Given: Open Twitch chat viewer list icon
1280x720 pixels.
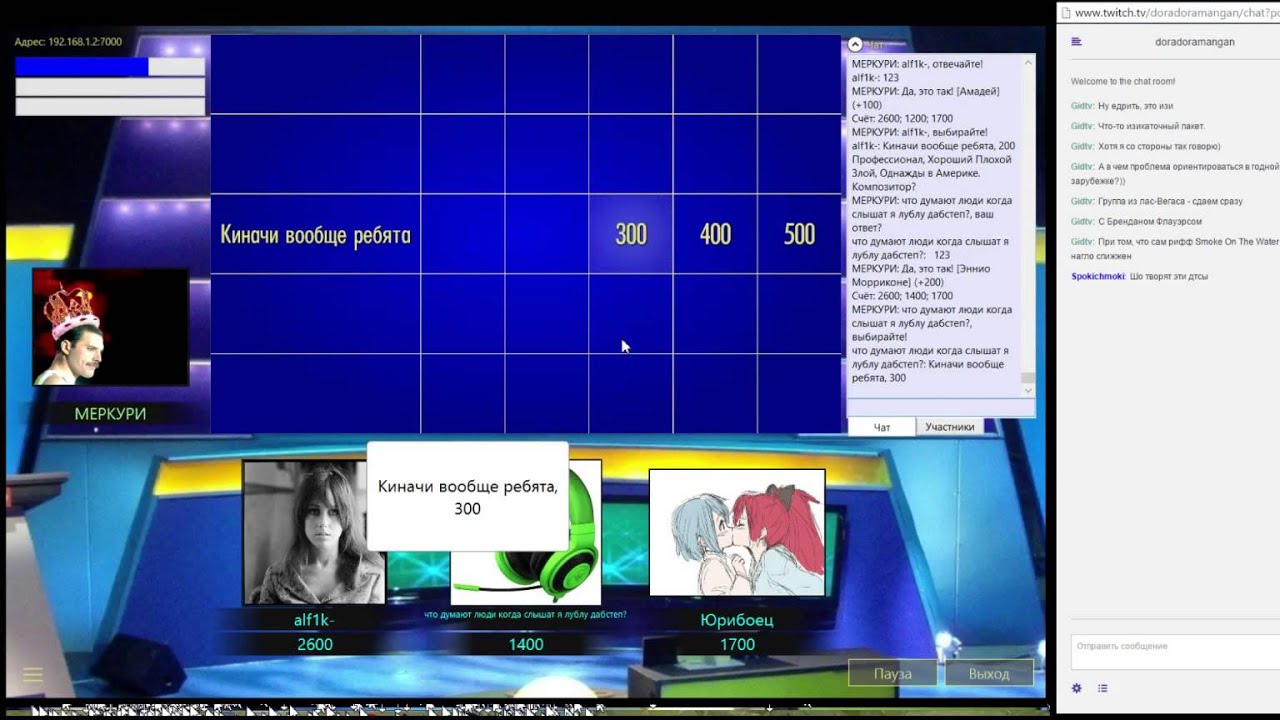Looking at the screenshot, I should (x=1103, y=688).
